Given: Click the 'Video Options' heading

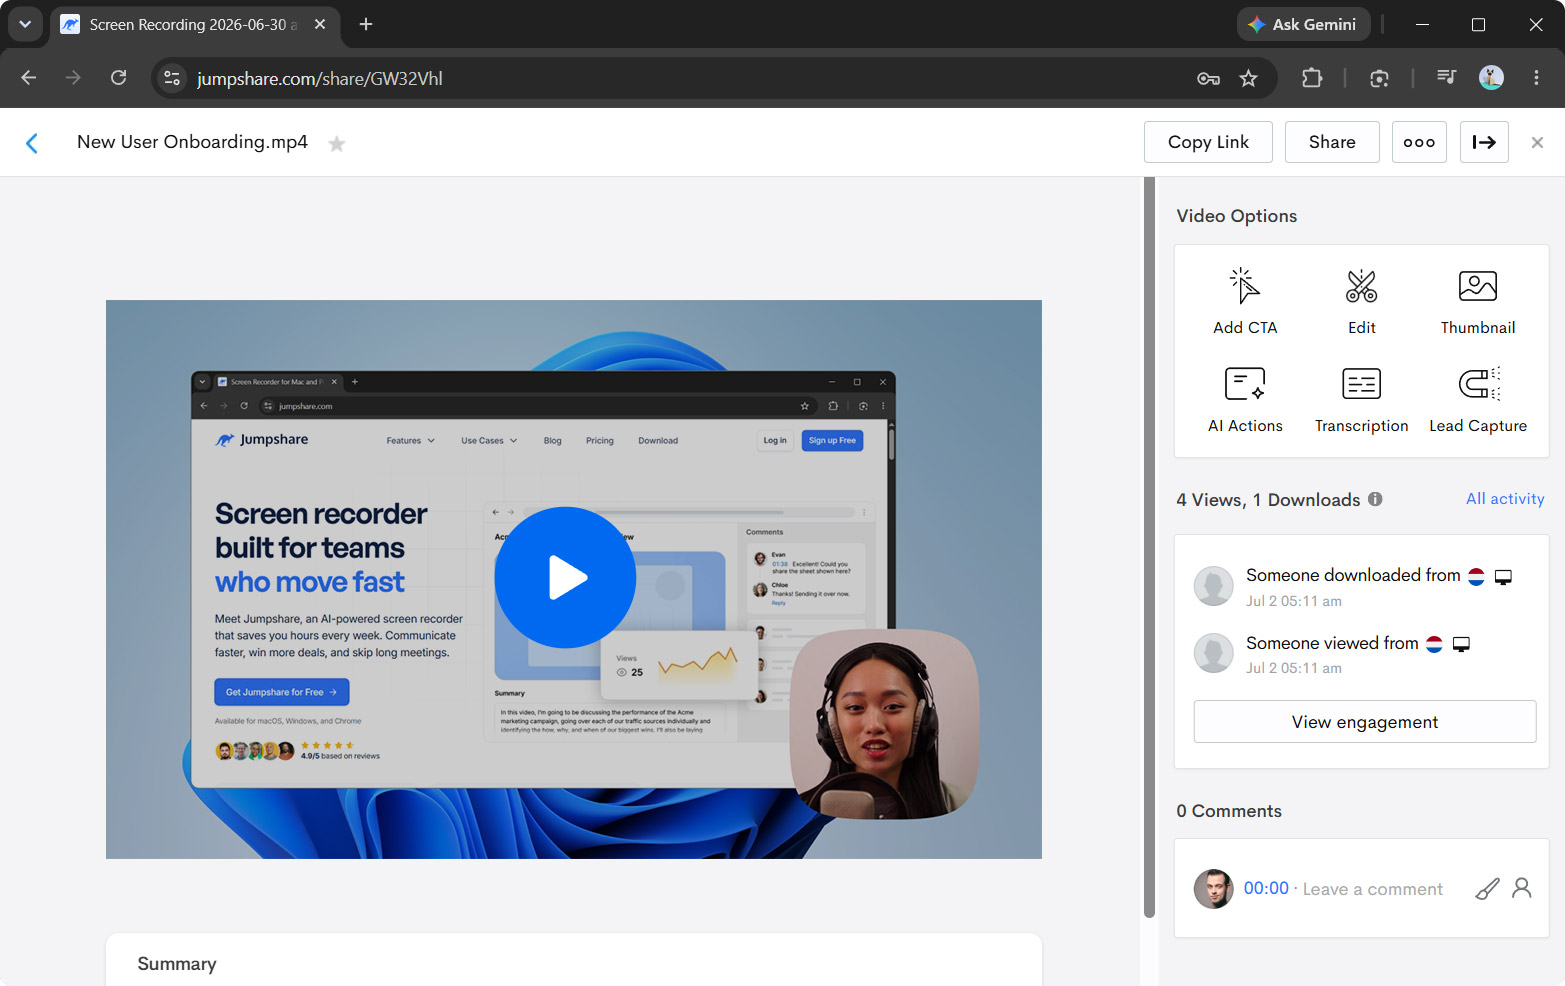Looking at the screenshot, I should tap(1236, 216).
